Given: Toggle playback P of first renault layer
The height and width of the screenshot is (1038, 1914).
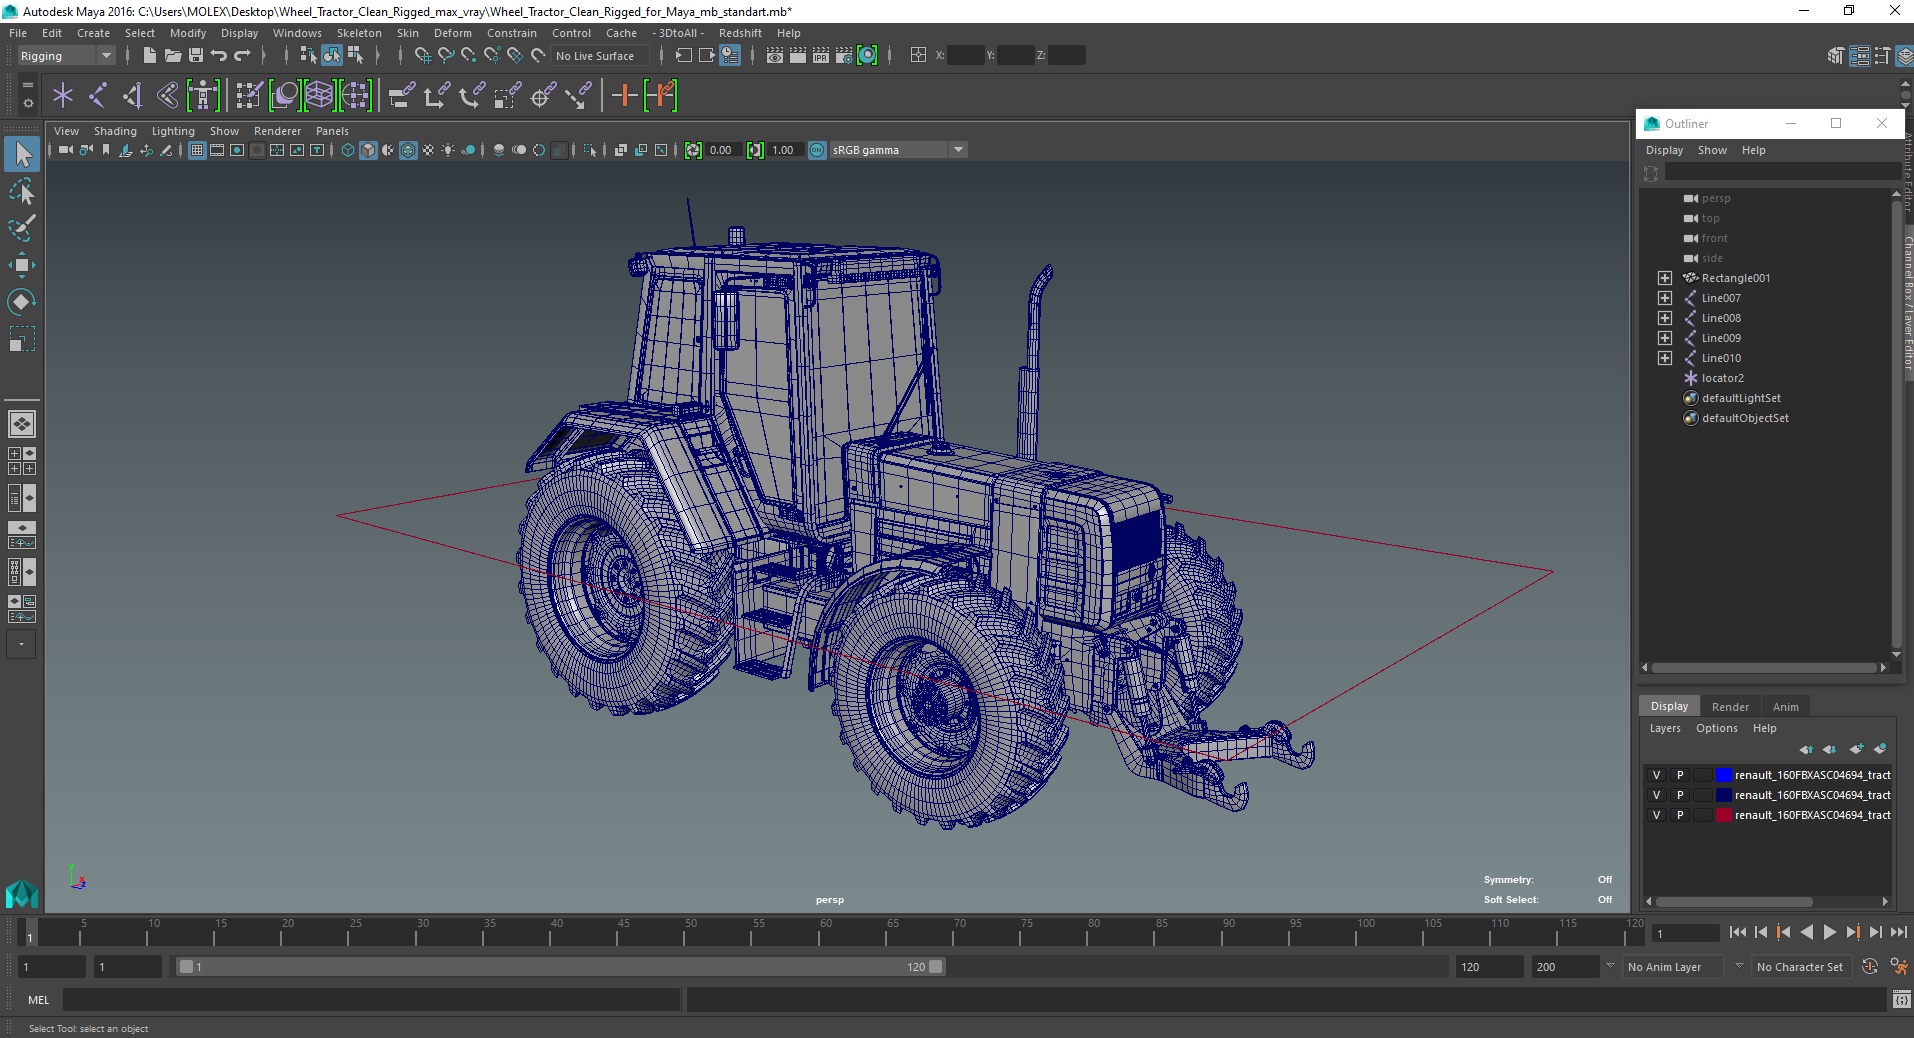Looking at the screenshot, I should click(1680, 775).
